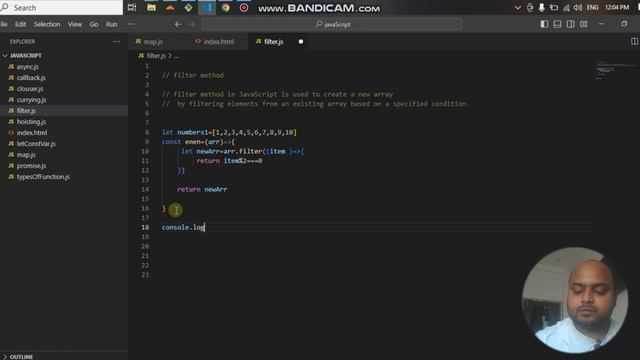This screenshot has width=640, height=360.
Task: Click 'let numbers1' declaration on line 8
Action: coord(185,132)
